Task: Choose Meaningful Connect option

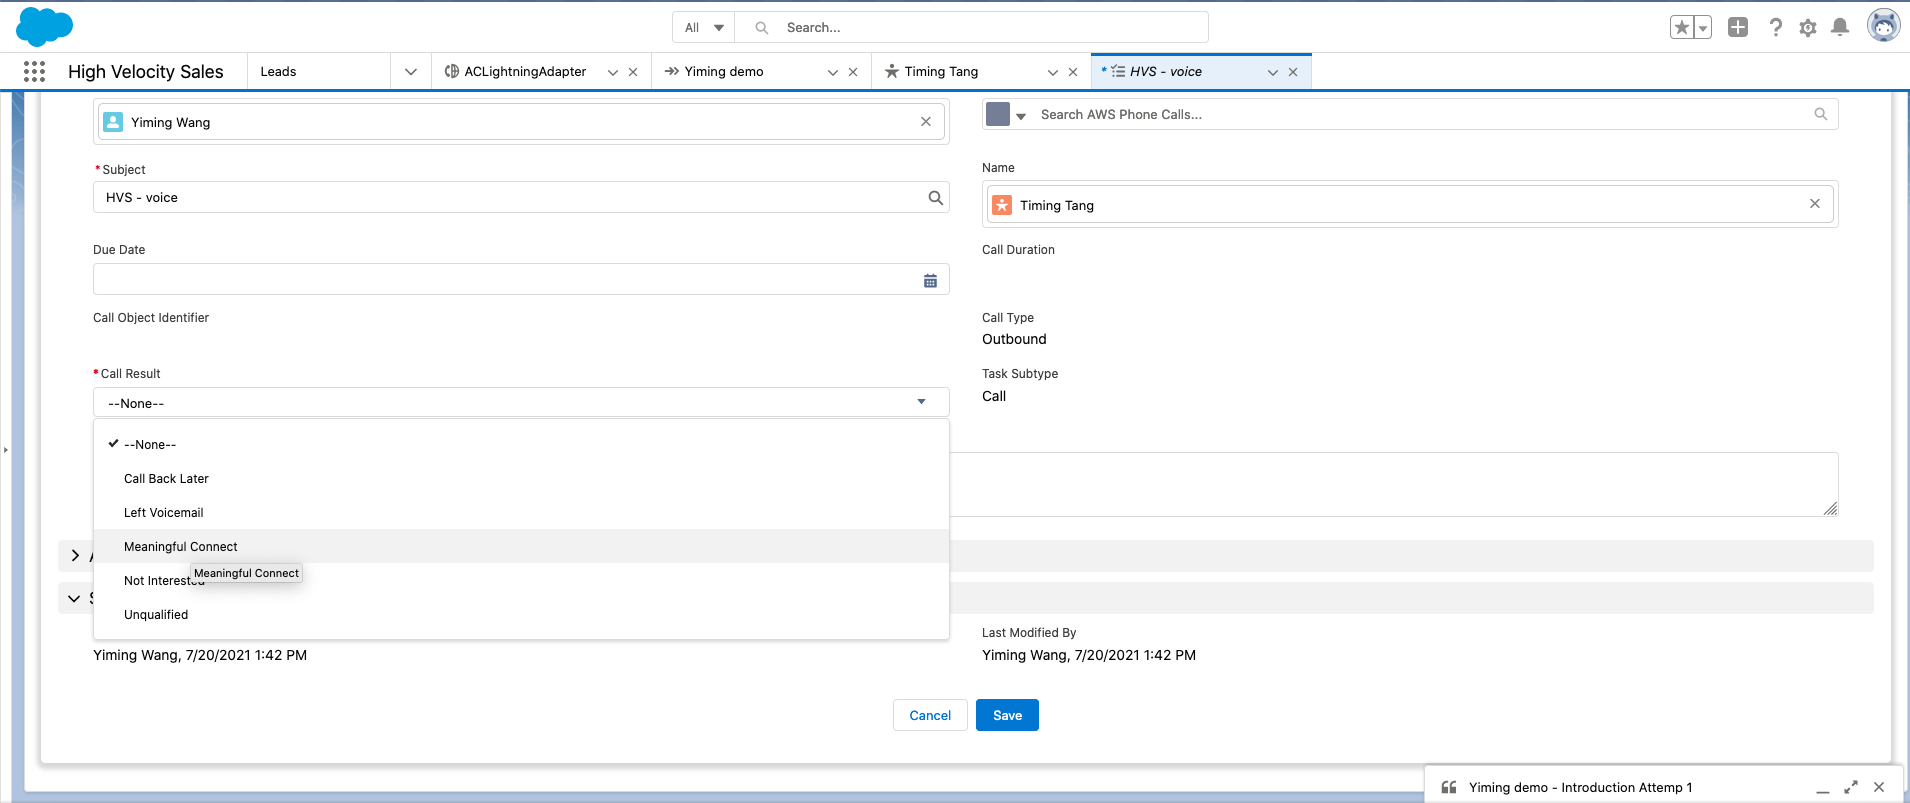Action: (521, 546)
